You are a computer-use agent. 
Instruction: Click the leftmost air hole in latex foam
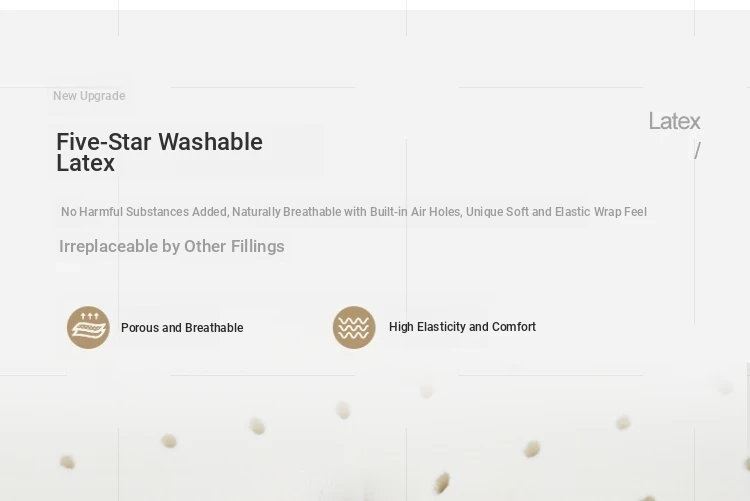click(x=67, y=462)
